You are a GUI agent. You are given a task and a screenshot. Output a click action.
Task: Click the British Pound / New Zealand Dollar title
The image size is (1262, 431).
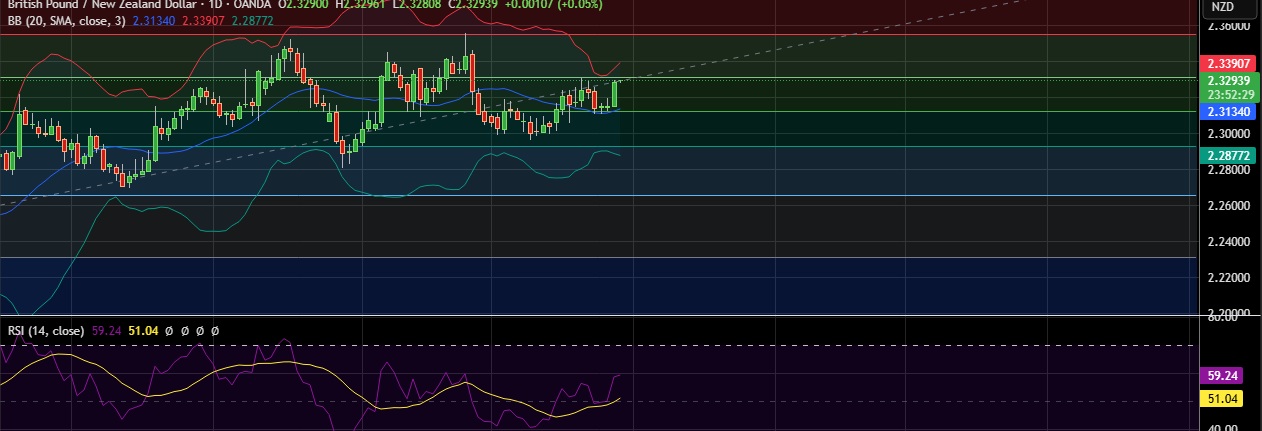point(102,4)
